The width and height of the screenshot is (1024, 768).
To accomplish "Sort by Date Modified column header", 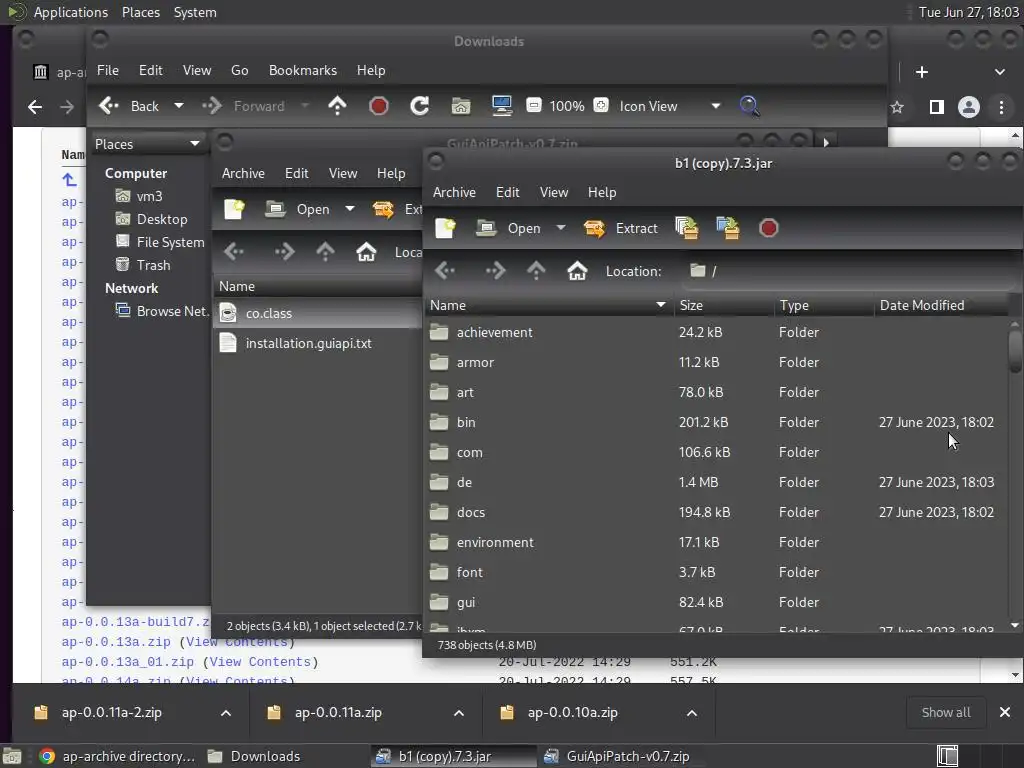I will point(940,305).
